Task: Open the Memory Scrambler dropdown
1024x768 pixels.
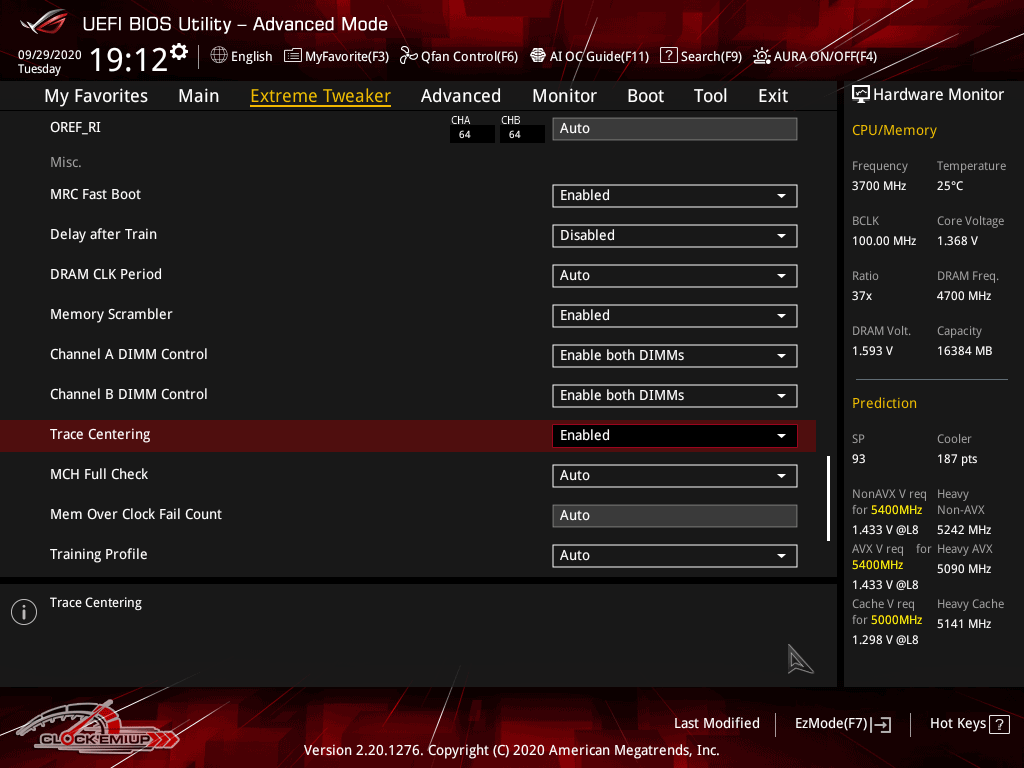Action: point(674,316)
